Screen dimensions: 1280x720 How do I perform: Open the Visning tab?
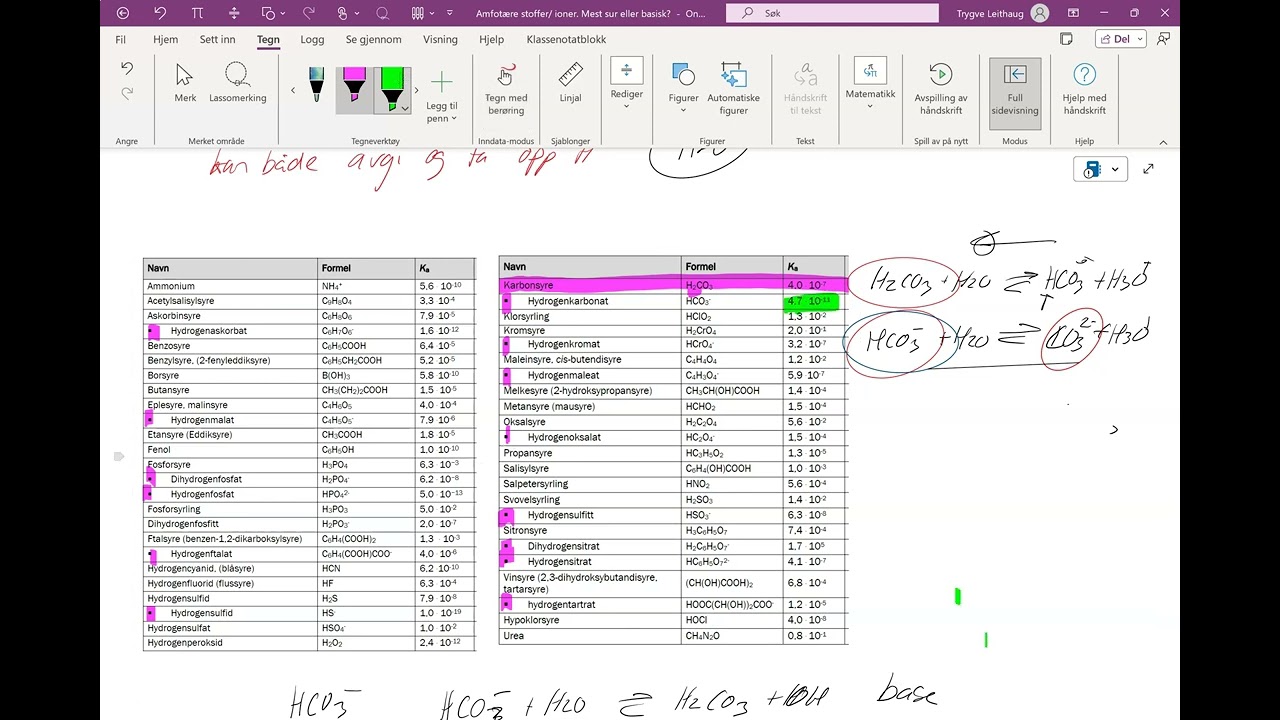440,40
